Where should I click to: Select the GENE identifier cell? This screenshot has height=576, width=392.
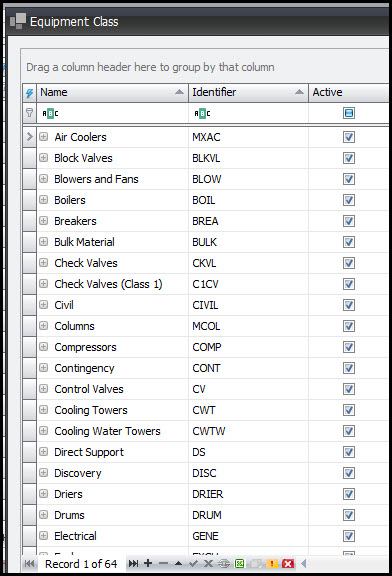[248, 536]
